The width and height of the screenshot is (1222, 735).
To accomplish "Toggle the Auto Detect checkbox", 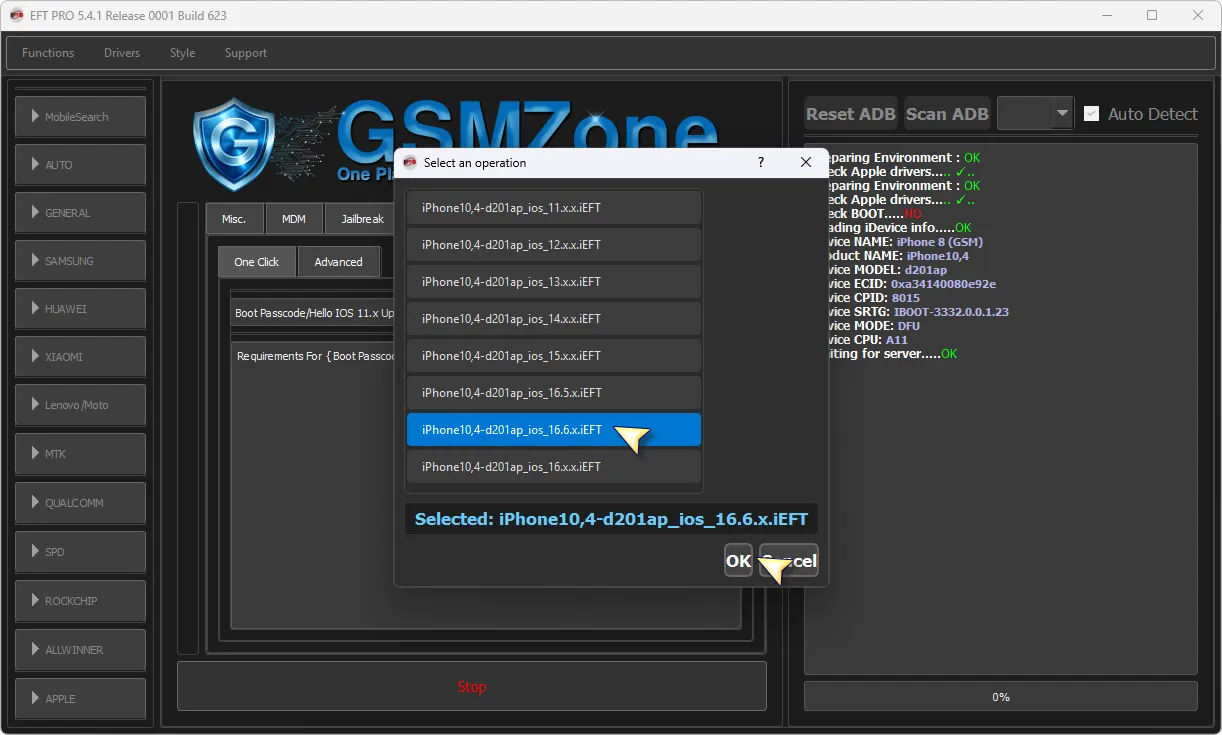I will (x=1092, y=114).
